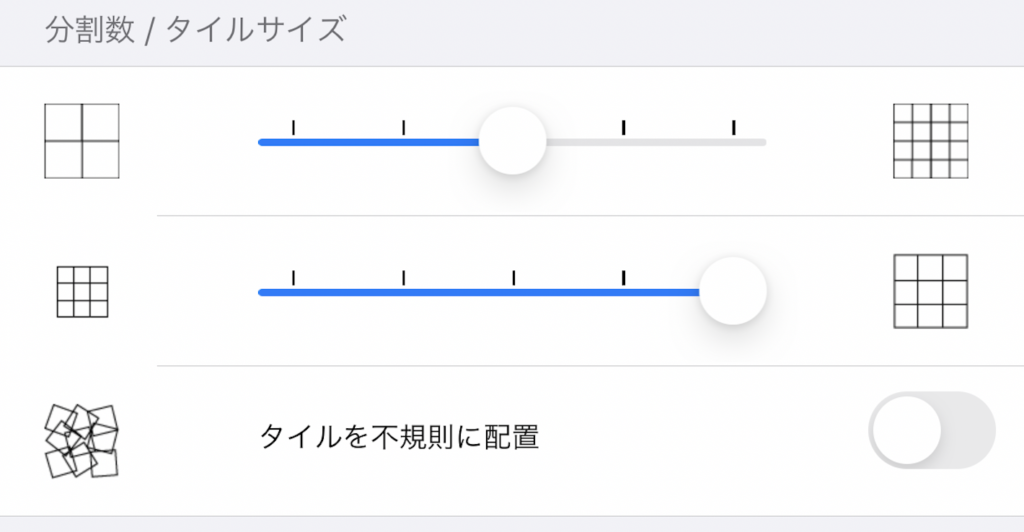Click the scattered irregular tiles icon

pos(82,441)
